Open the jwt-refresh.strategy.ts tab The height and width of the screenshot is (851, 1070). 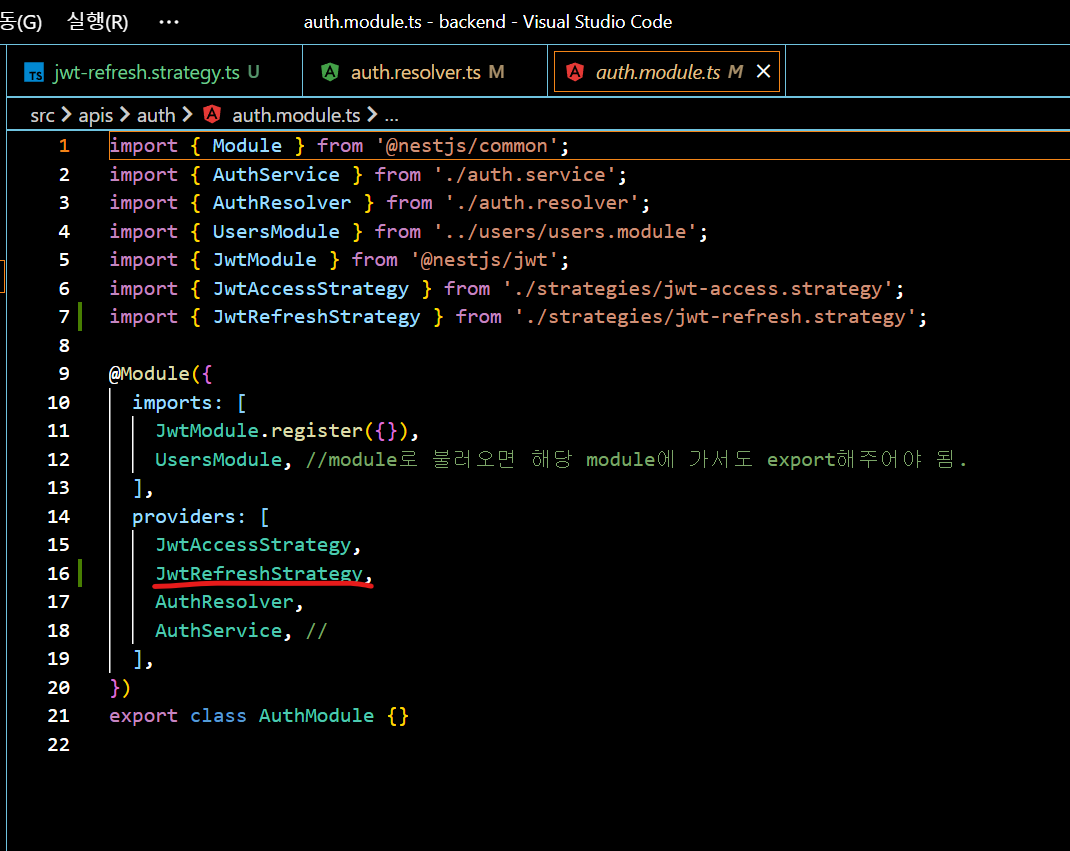coord(154,72)
